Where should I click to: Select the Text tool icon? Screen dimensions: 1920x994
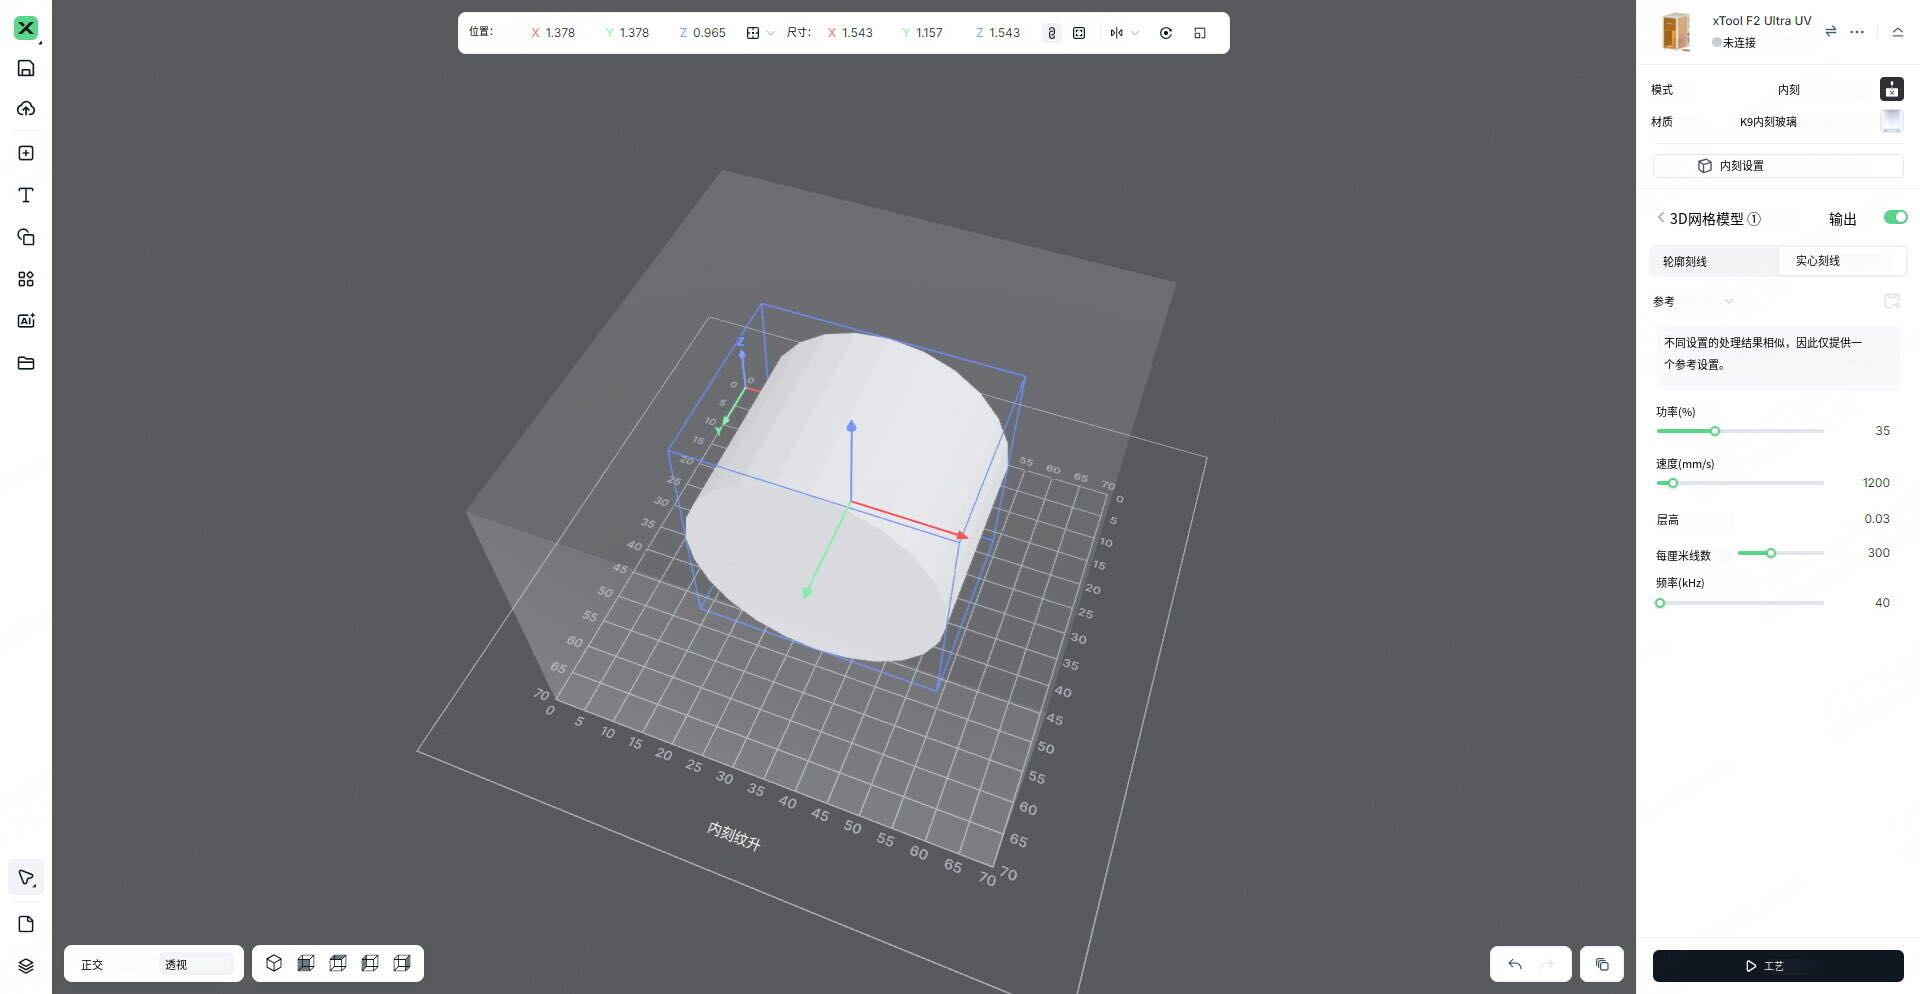[26, 195]
